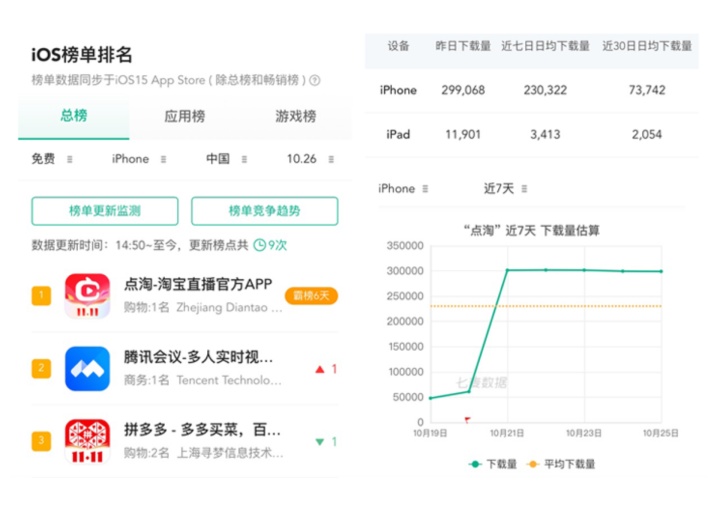The image size is (720, 514).
Task: Click the 10月25日 data point on chart
Action: (661, 271)
